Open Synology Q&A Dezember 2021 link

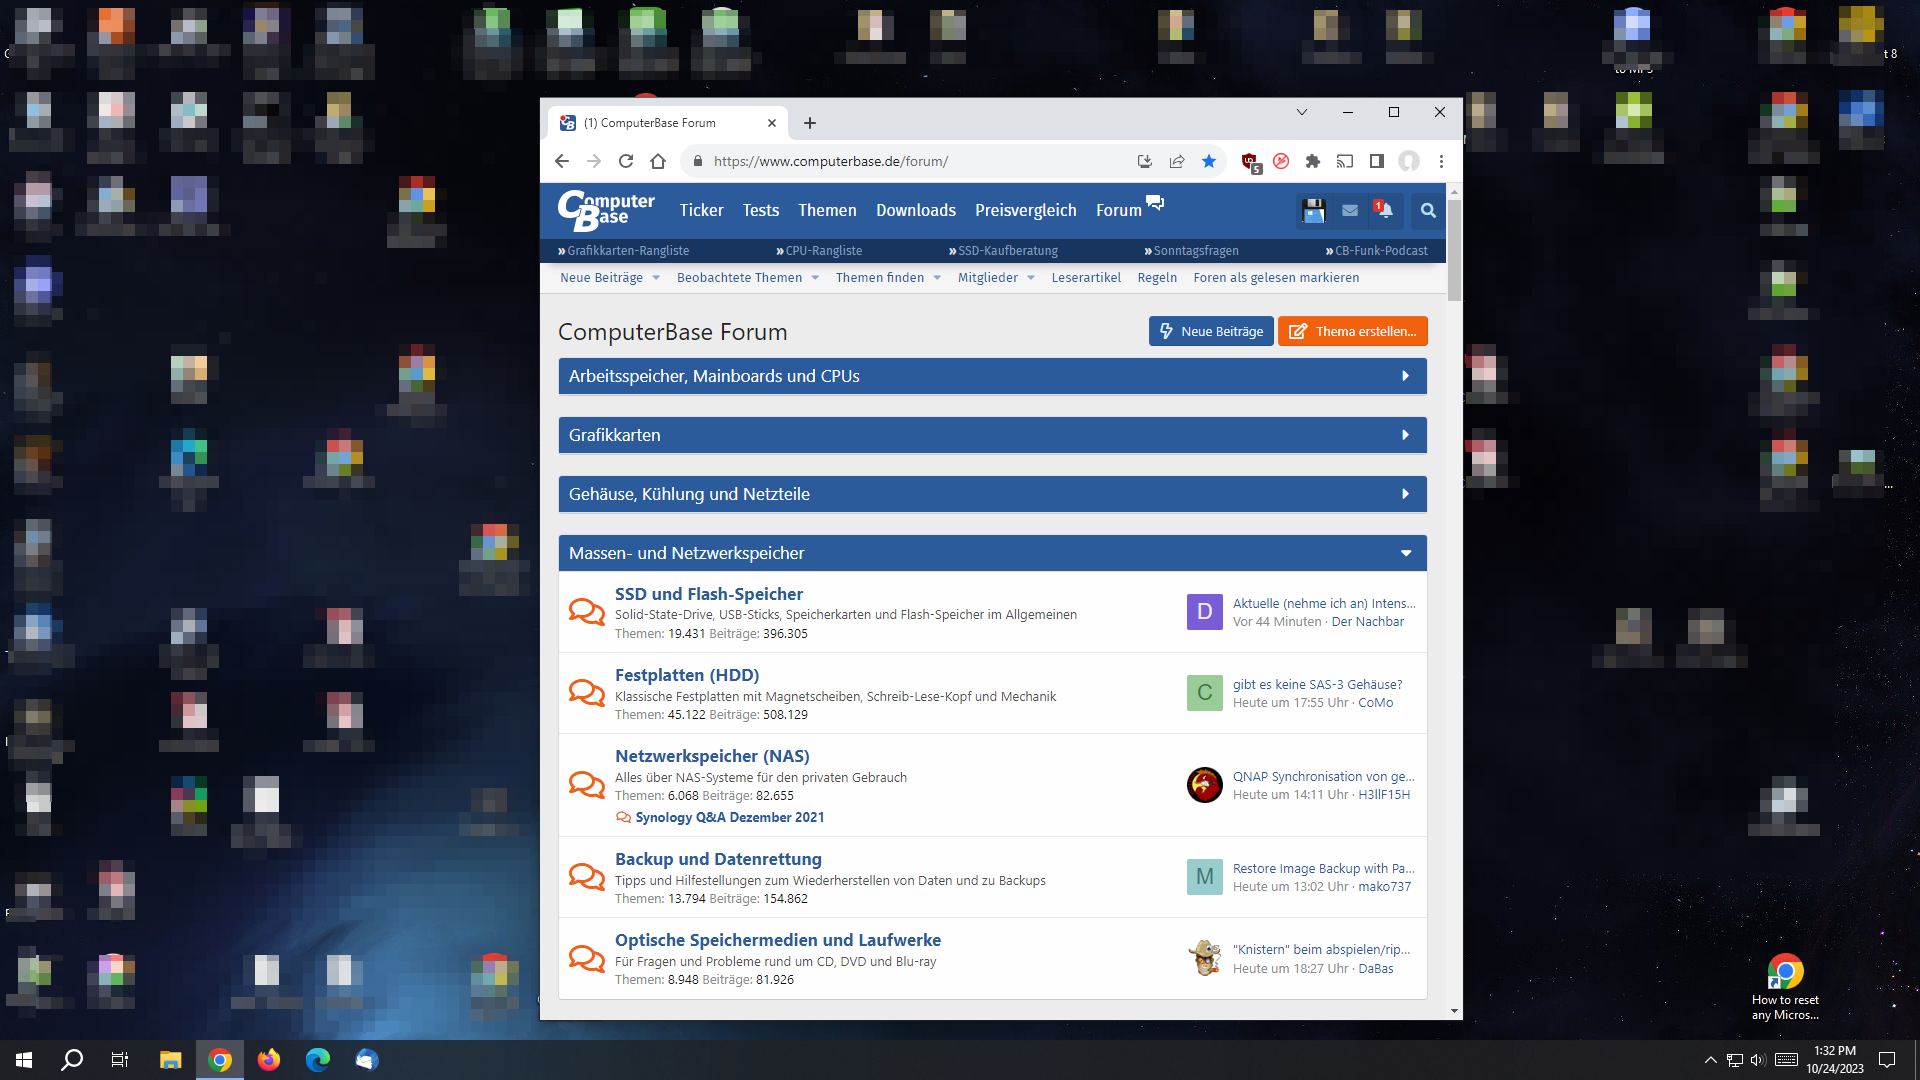(x=730, y=817)
